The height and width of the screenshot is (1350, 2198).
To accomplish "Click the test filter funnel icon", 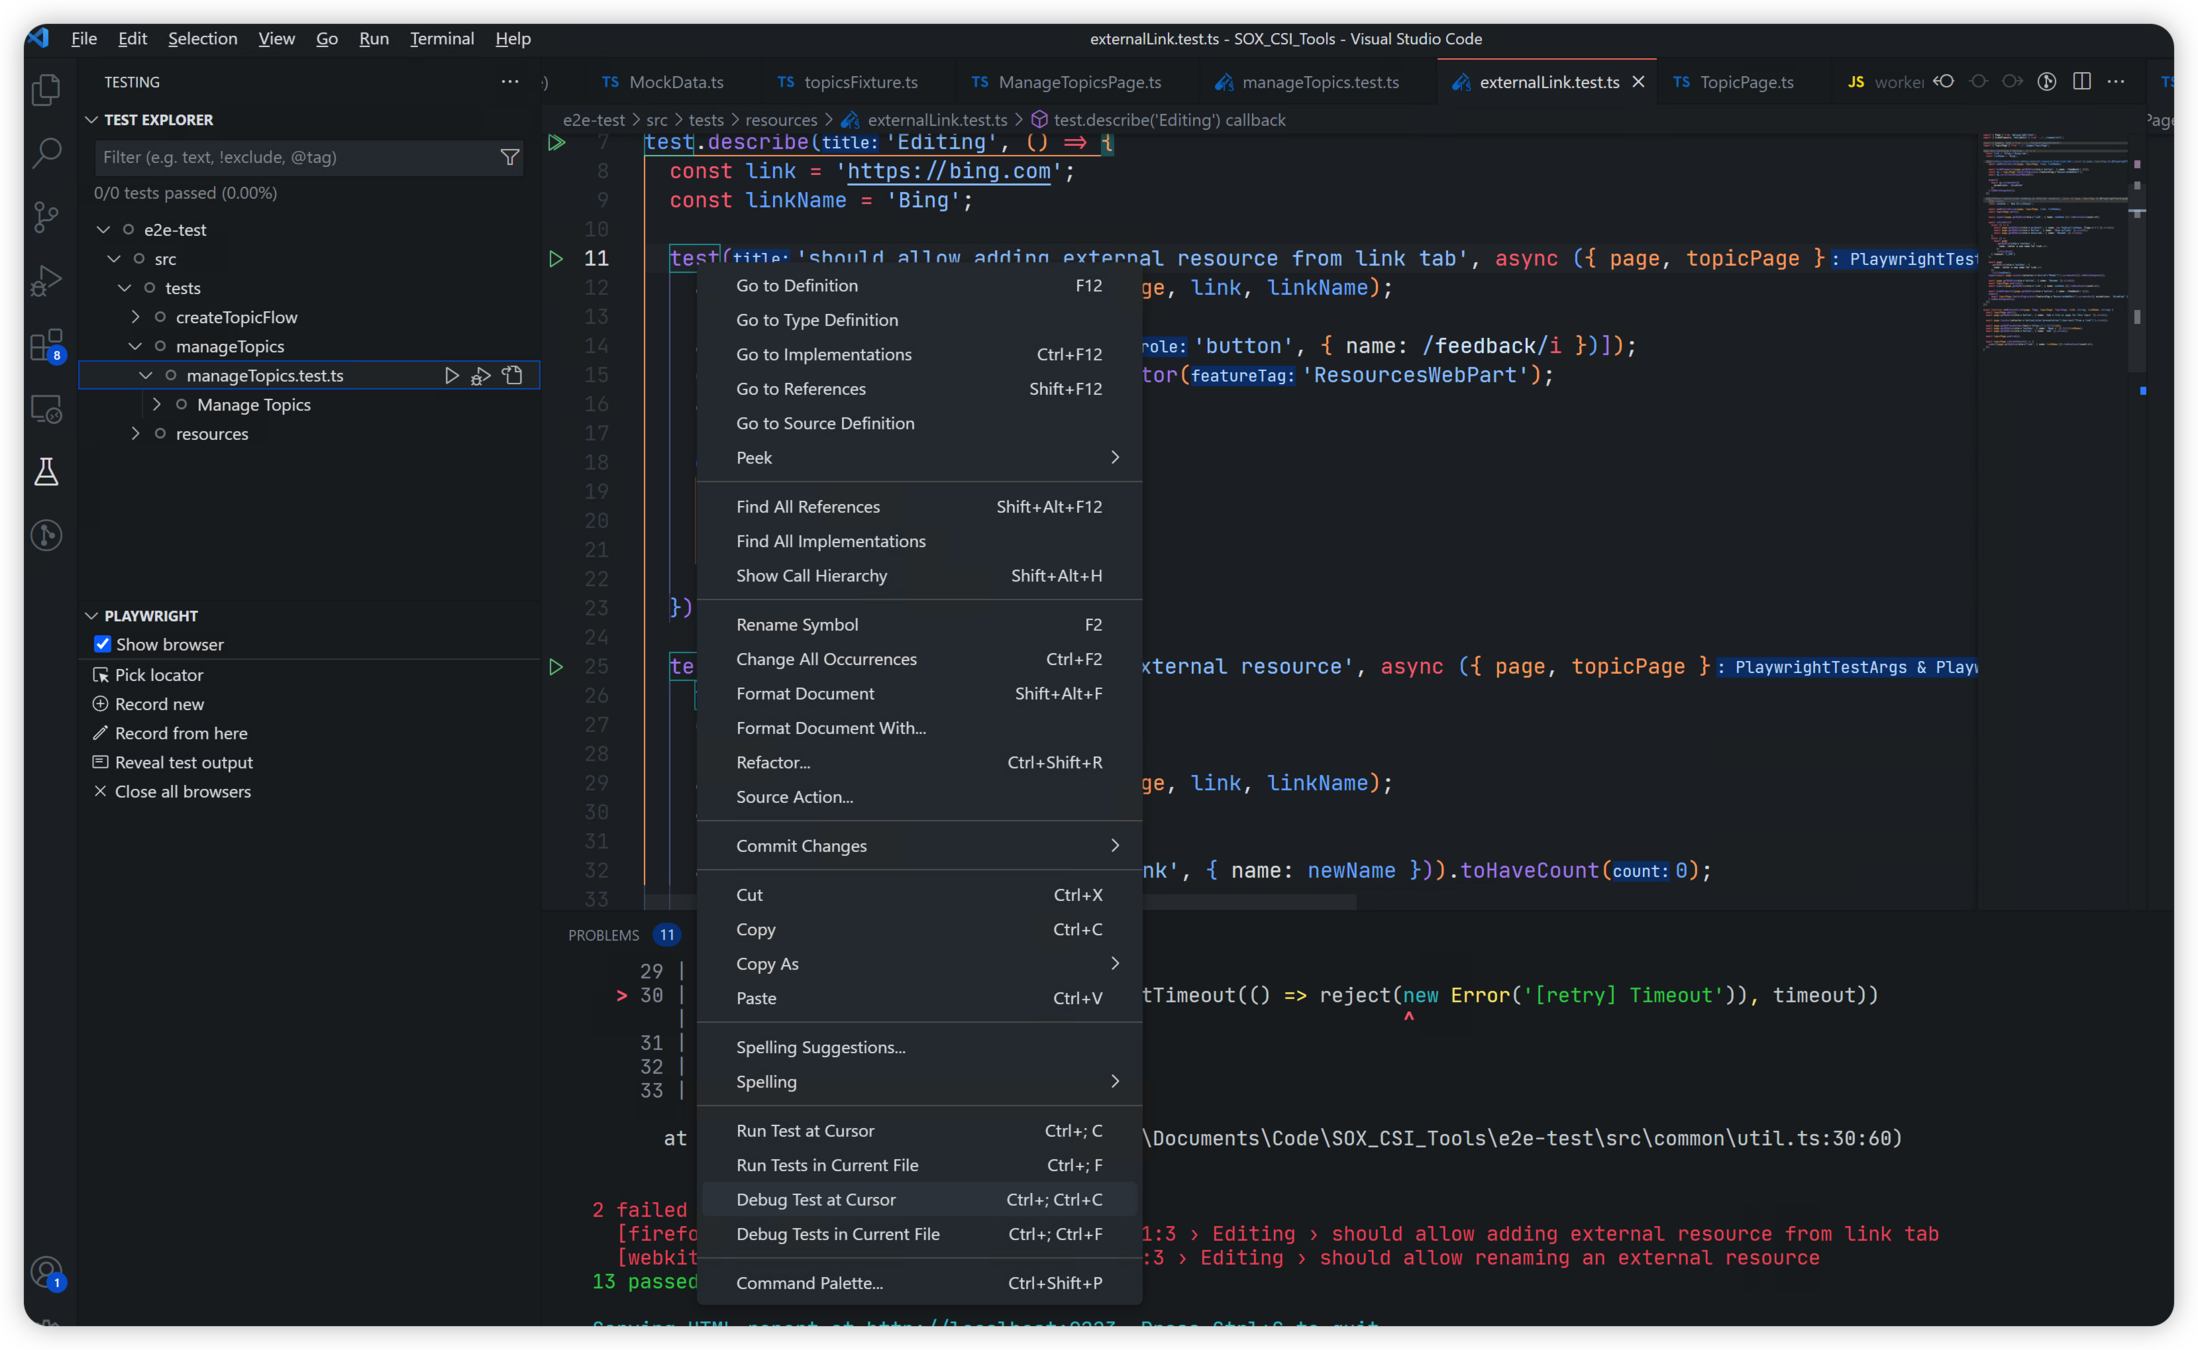I will pos(510,157).
